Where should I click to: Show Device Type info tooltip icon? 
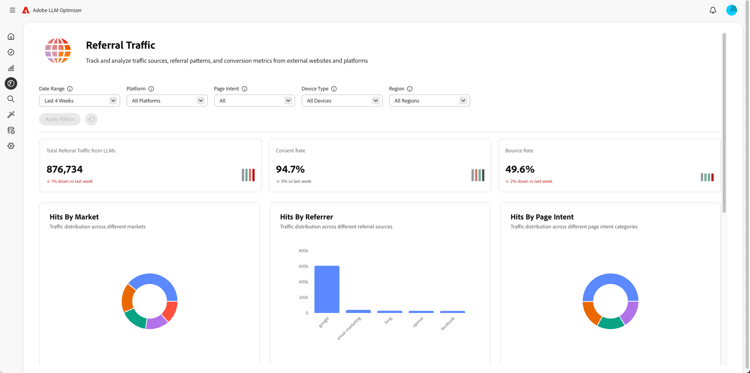pyautogui.click(x=334, y=89)
